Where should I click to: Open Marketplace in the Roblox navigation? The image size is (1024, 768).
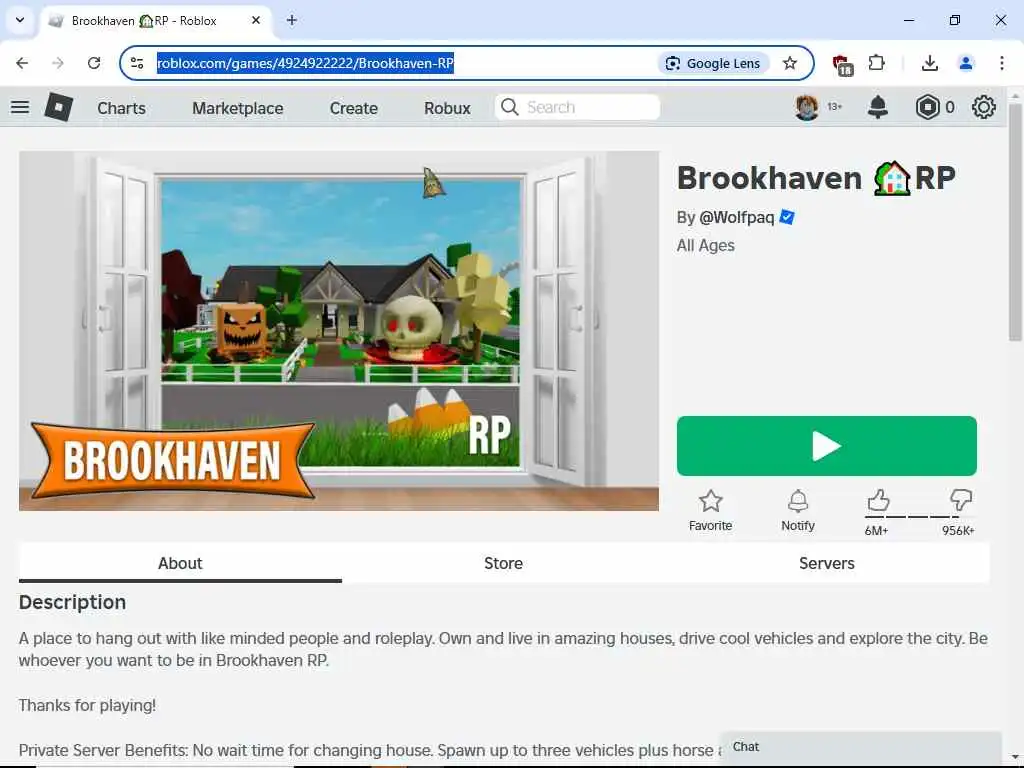(x=238, y=108)
